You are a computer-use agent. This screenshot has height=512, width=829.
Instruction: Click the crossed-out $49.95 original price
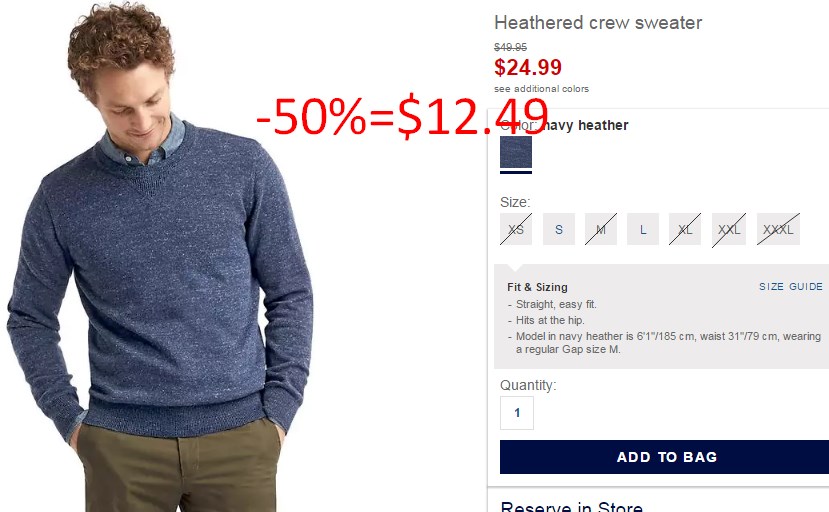point(510,47)
